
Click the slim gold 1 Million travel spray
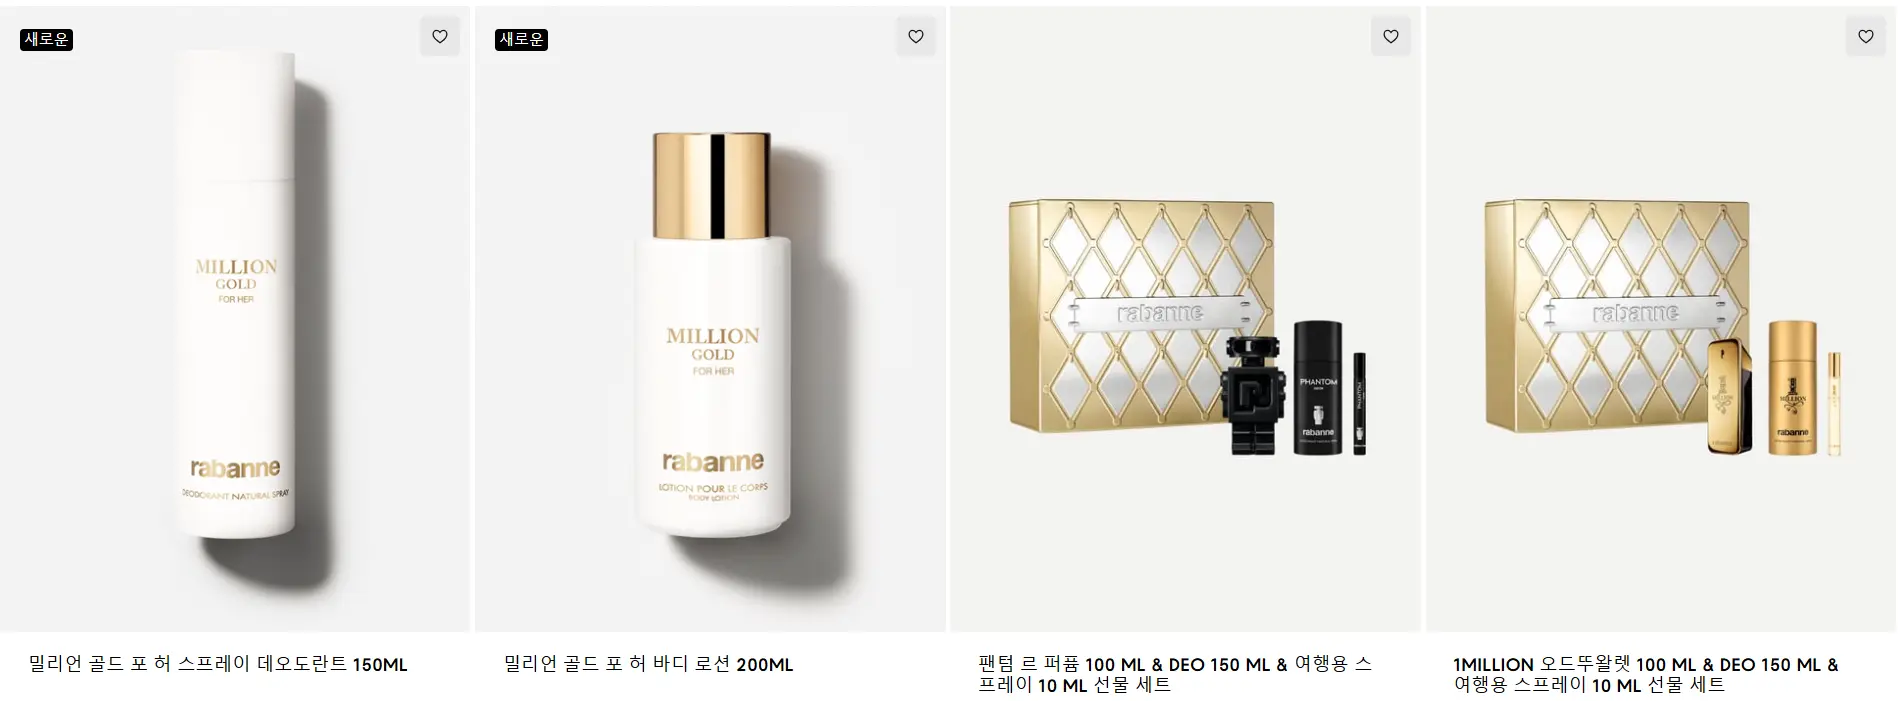(x=1835, y=404)
